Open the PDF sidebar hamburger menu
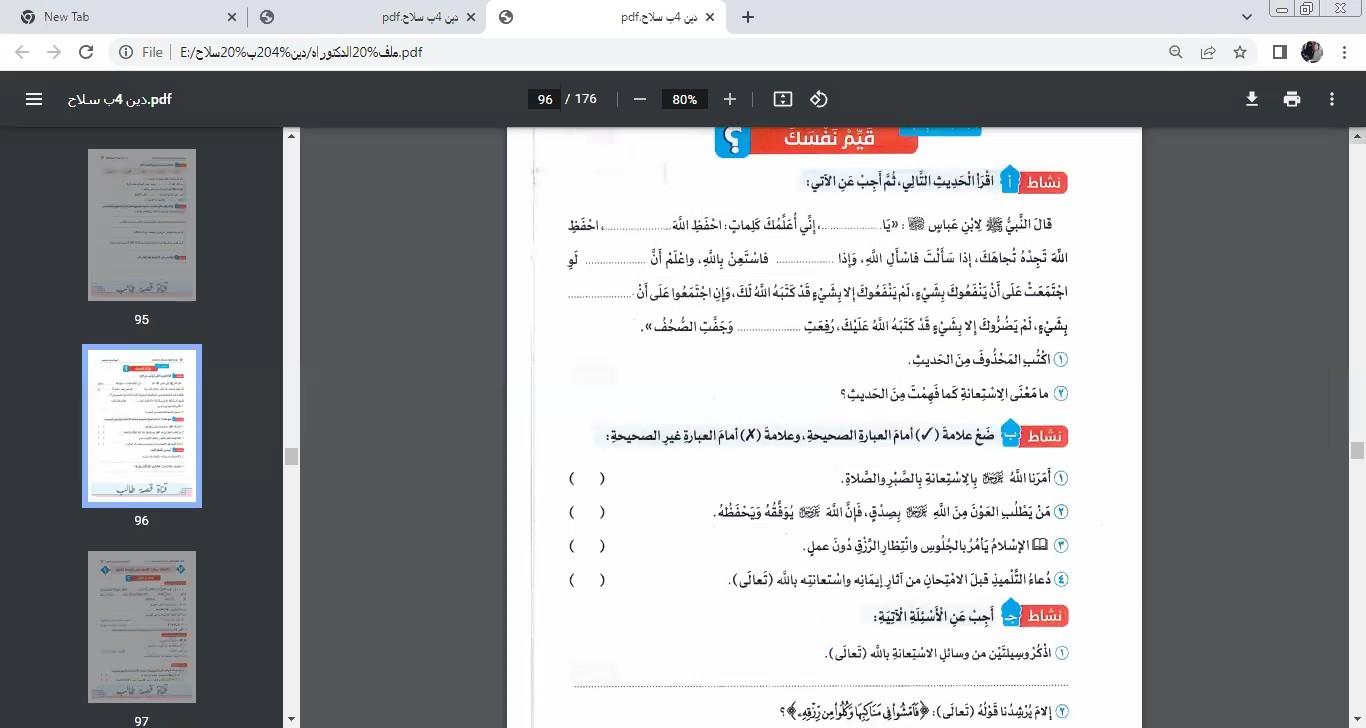 [34, 99]
